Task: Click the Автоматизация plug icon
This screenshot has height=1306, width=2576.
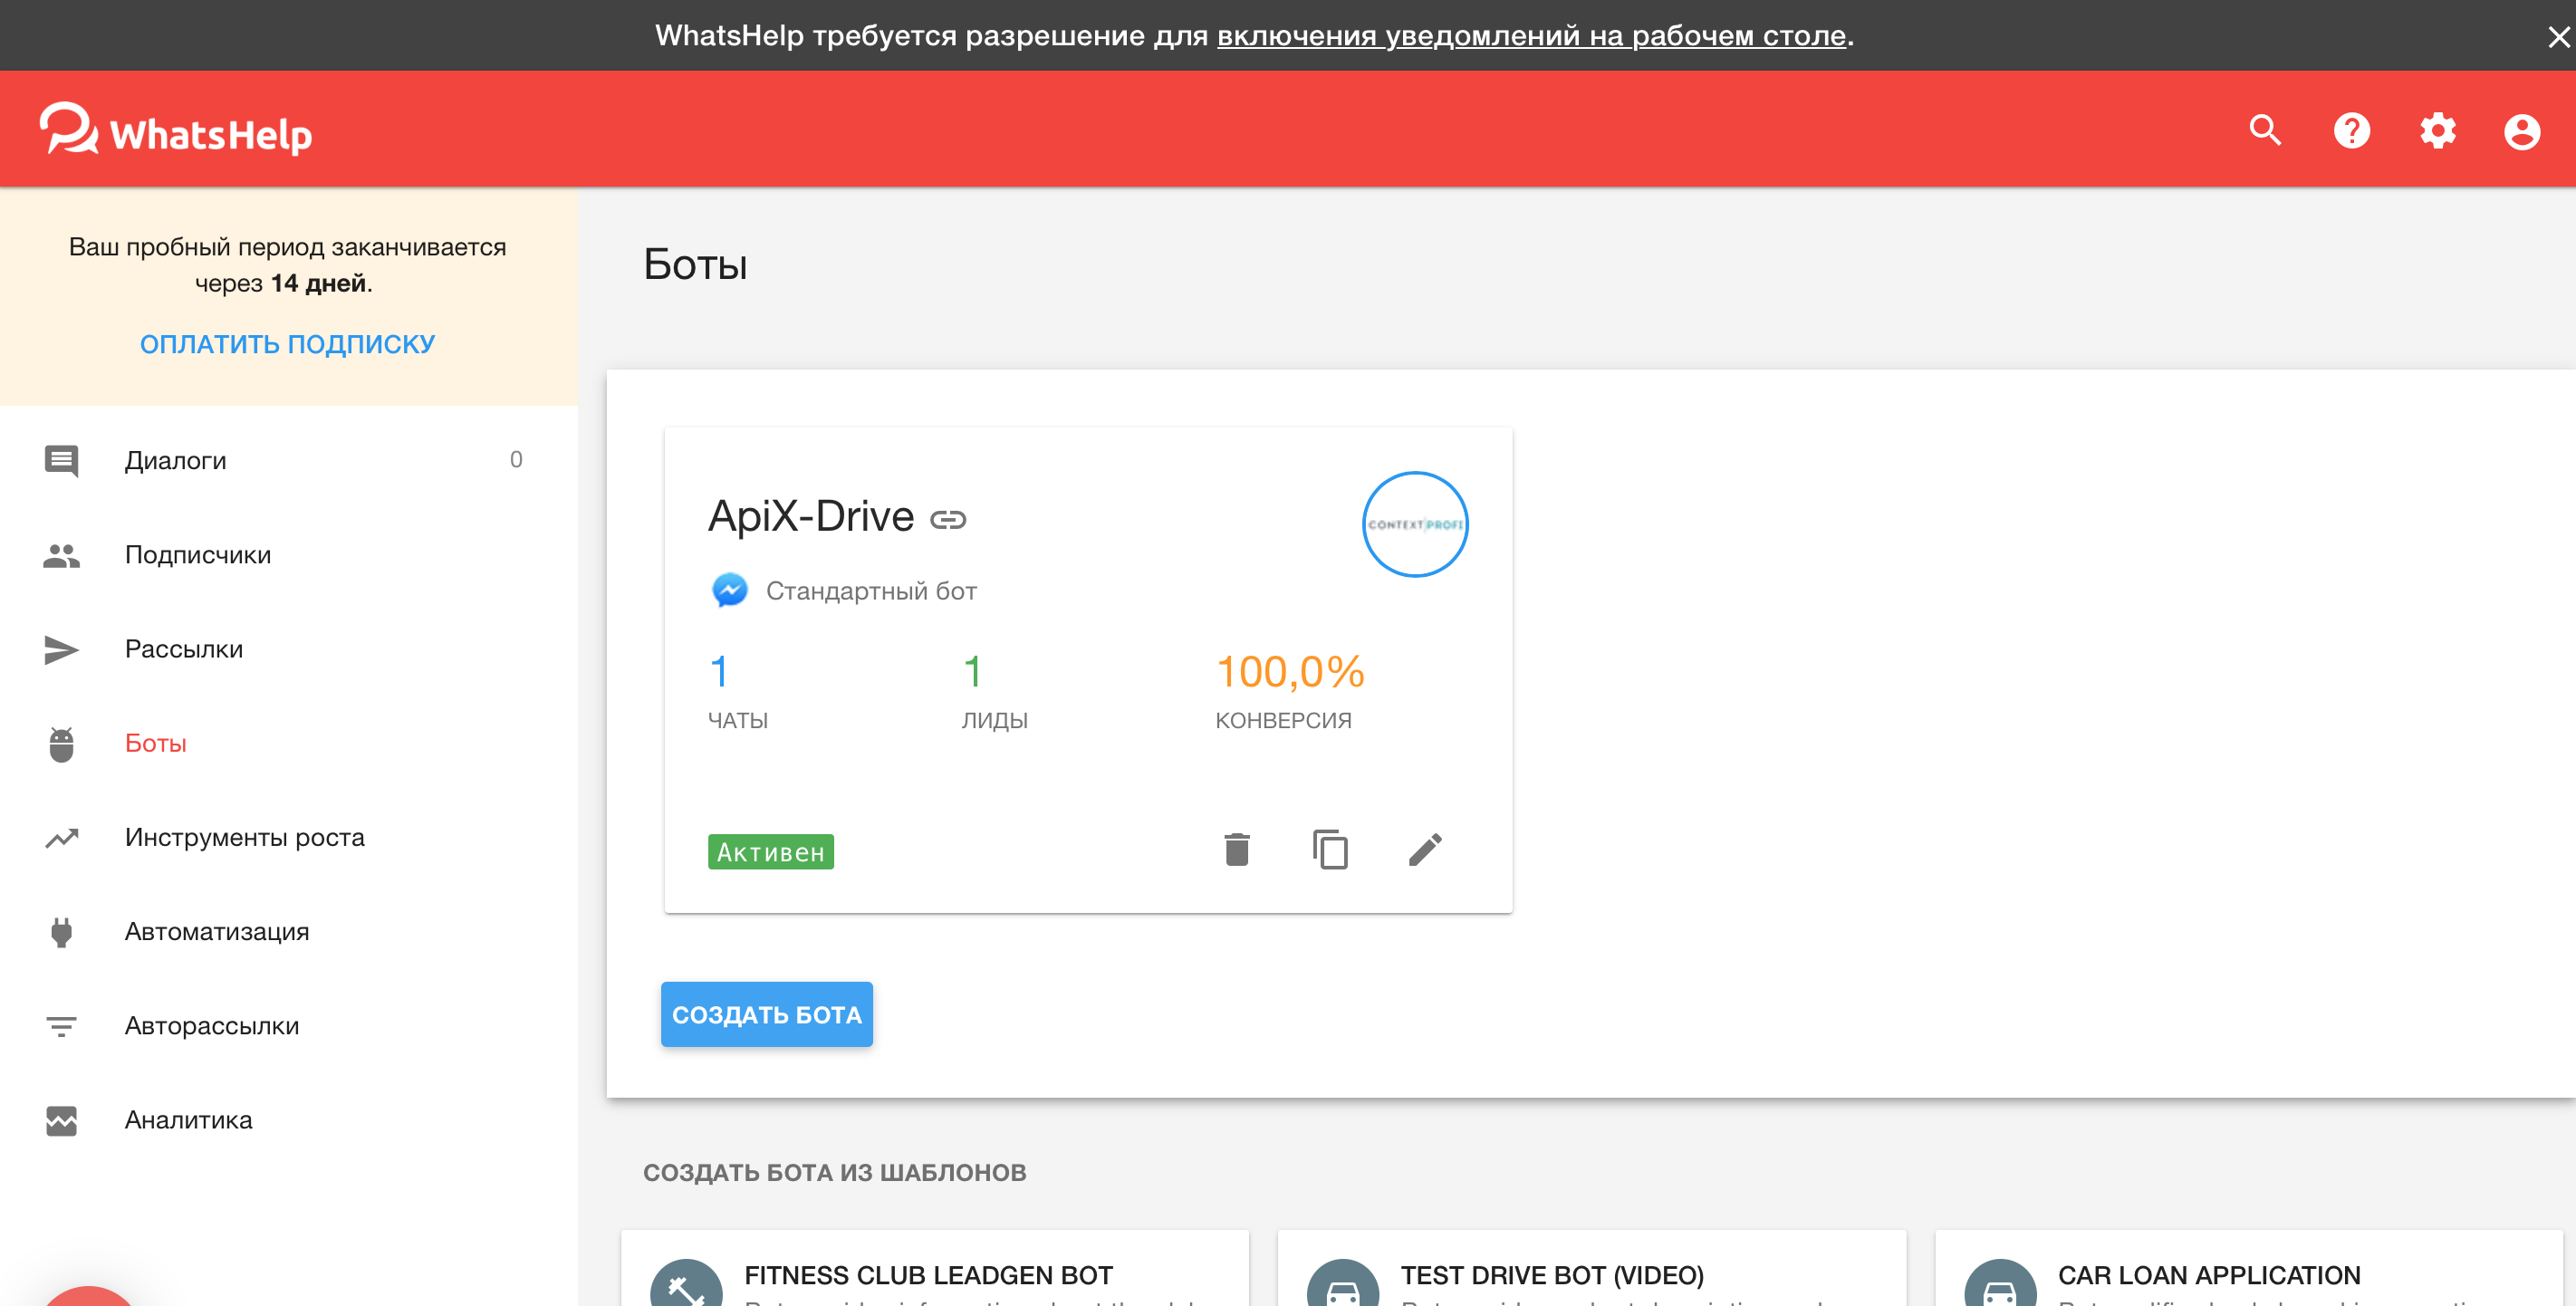Action: (61, 932)
